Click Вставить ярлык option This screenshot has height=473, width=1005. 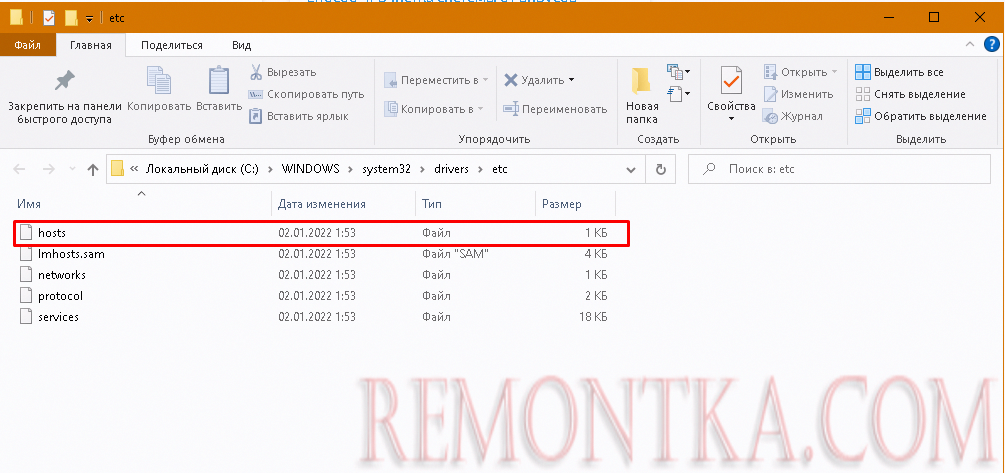pos(299,116)
